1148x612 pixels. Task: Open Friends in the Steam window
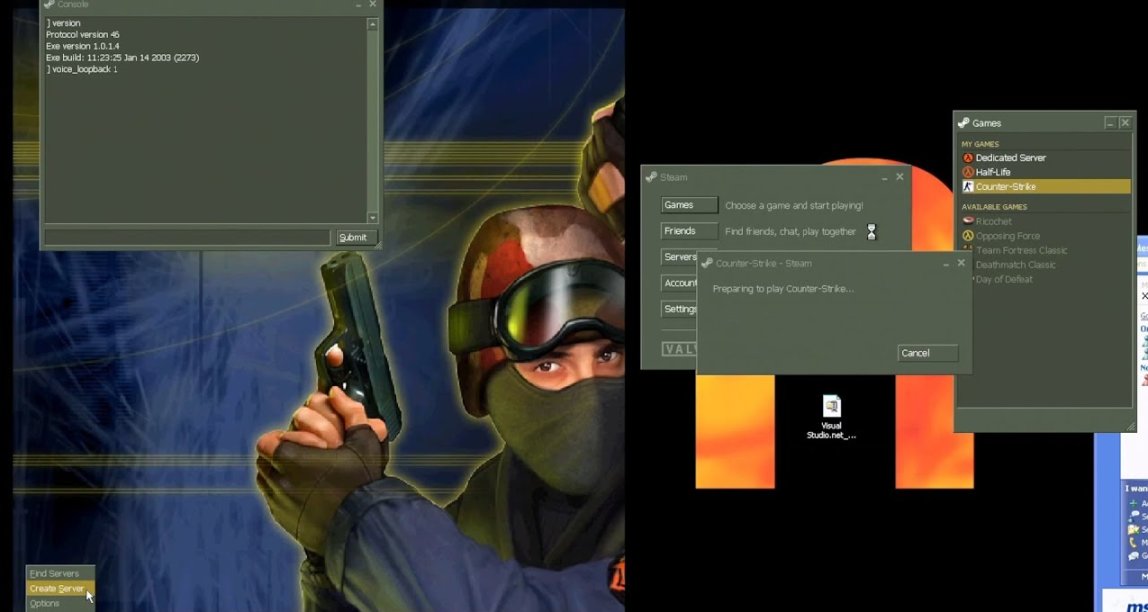[689, 231]
